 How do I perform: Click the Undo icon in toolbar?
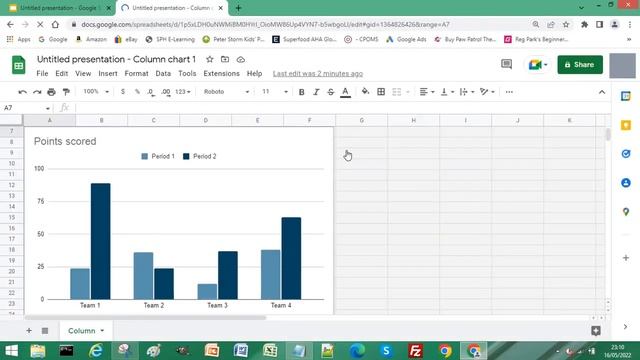(x=22, y=92)
